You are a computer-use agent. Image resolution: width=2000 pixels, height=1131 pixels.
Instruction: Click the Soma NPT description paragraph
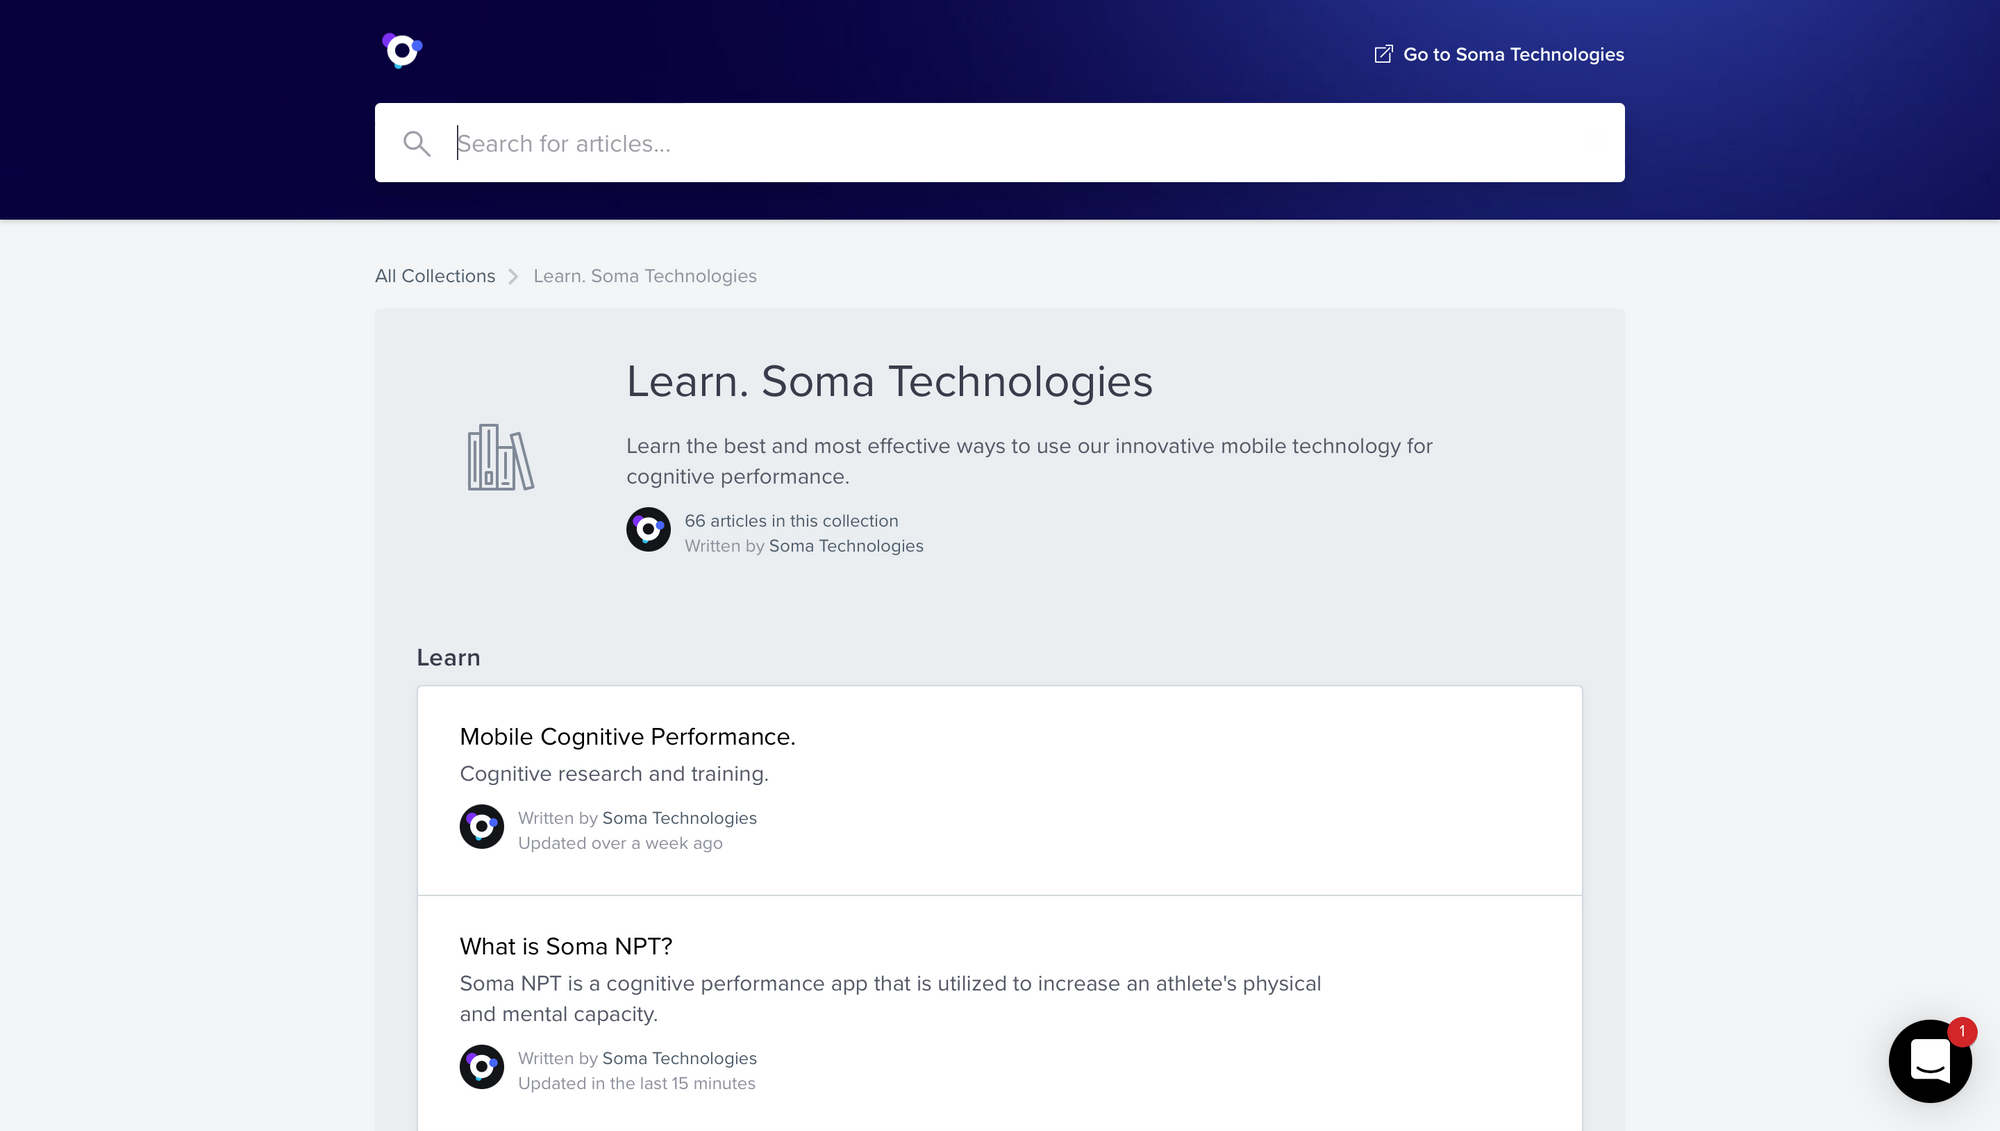[x=890, y=999]
